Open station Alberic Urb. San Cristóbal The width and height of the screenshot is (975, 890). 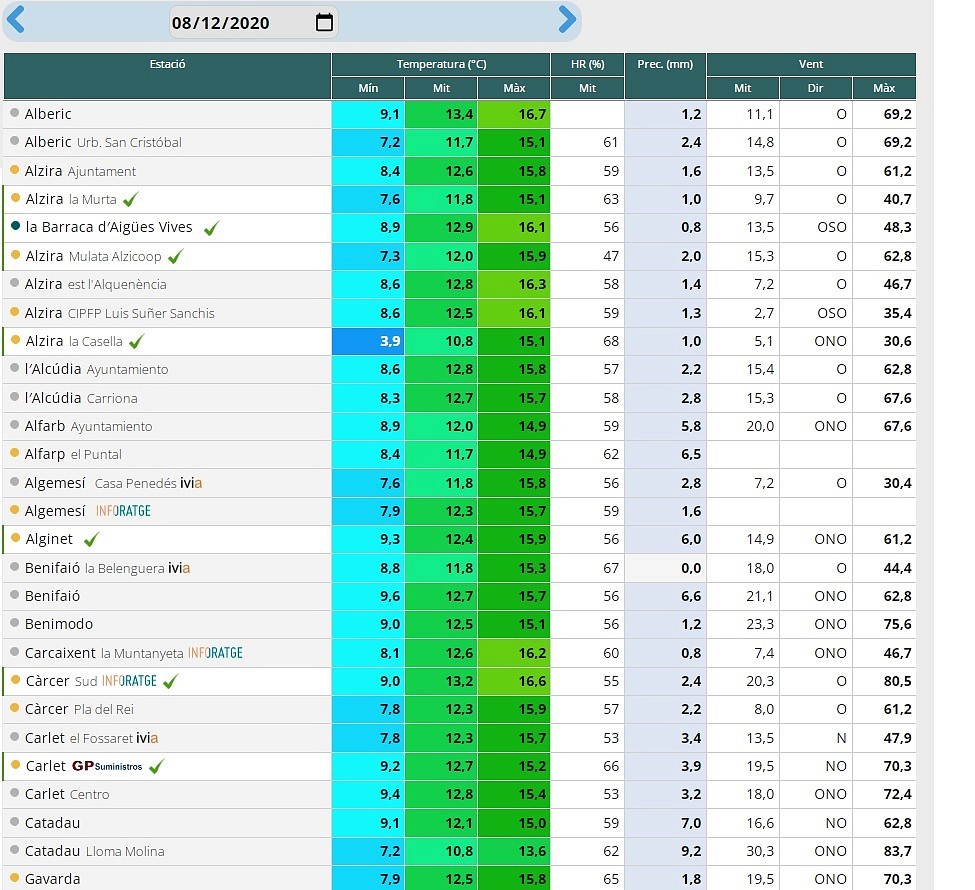(103, 142)
